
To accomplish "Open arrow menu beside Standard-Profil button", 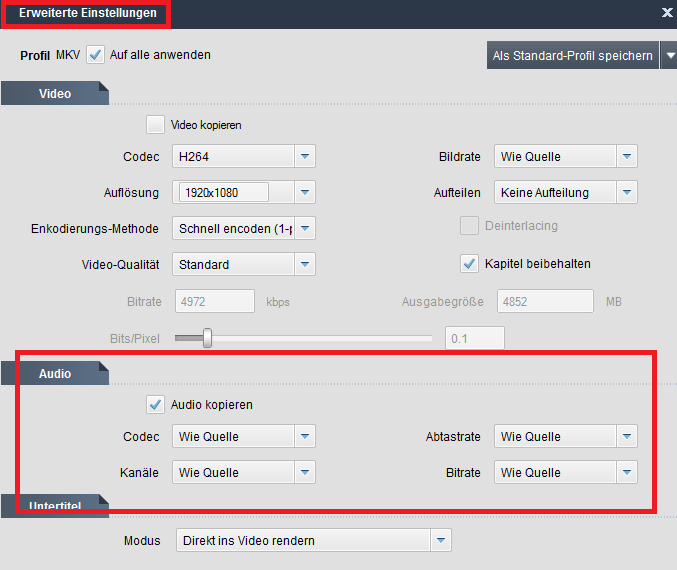I will tap(668, 56).
